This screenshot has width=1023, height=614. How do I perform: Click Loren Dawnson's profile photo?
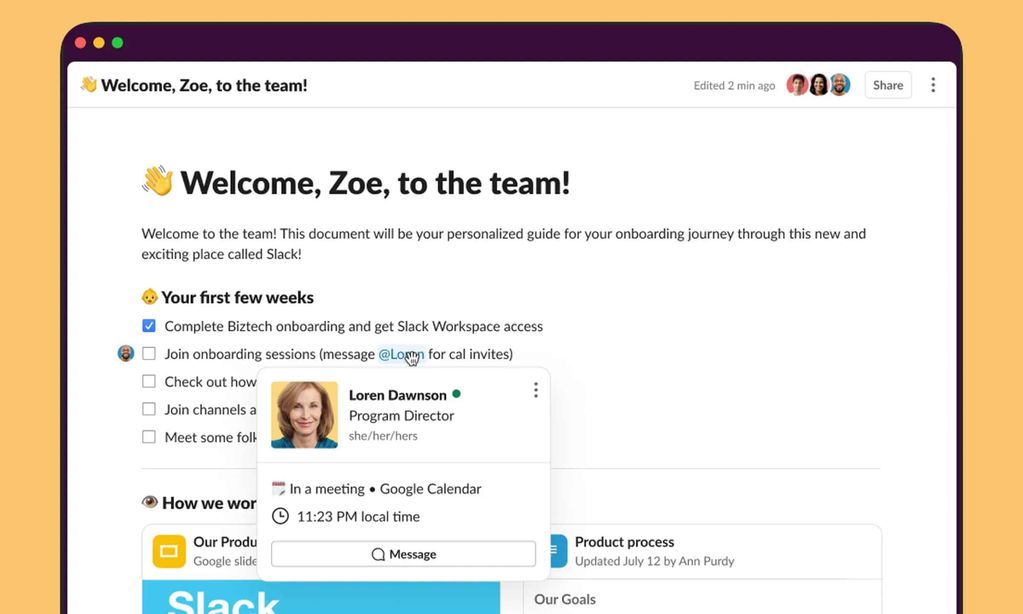(304, 412)
